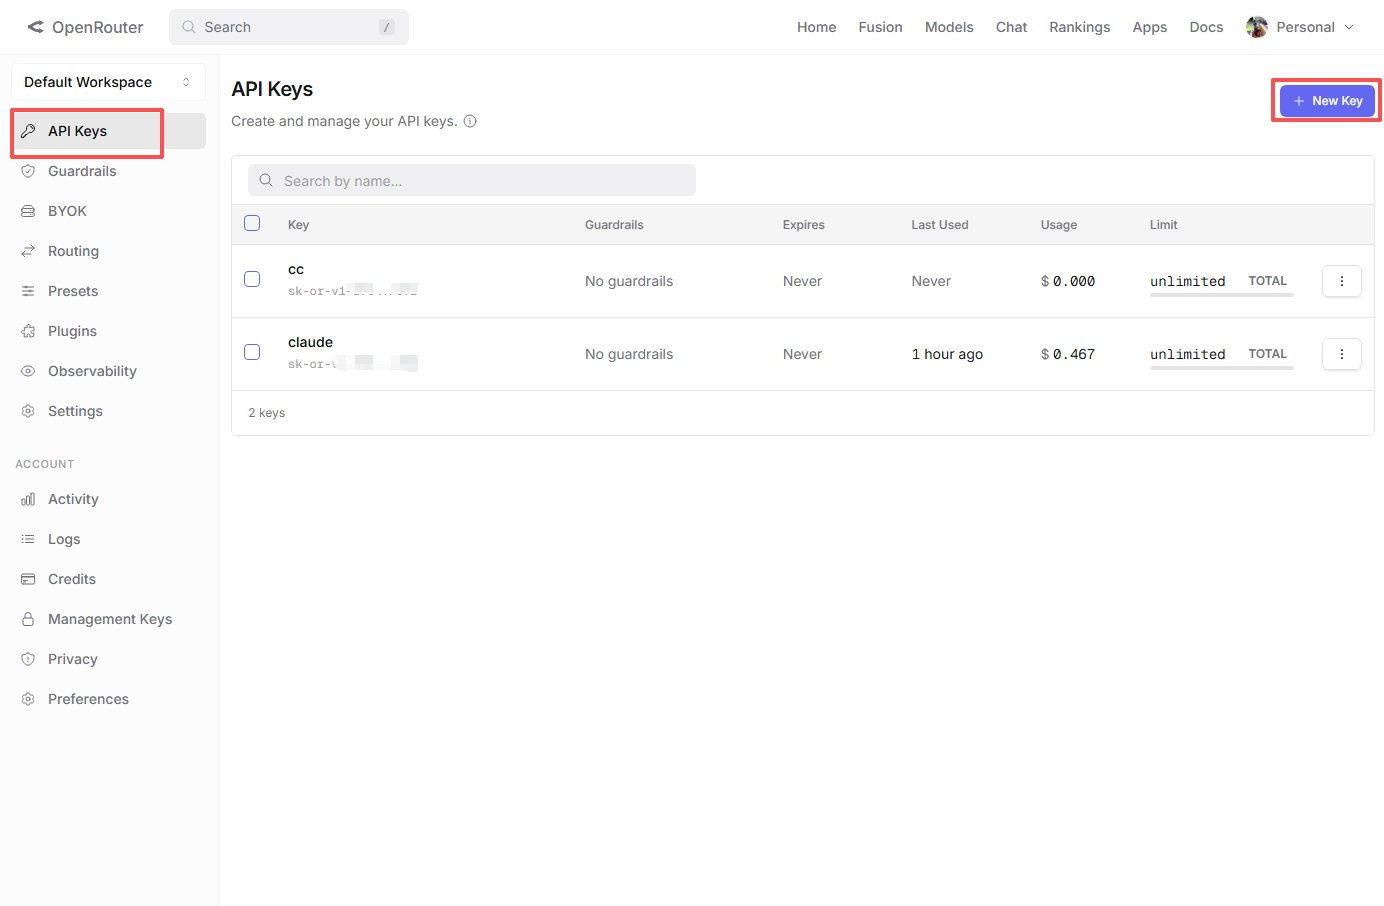Open the three-dot menu for cc key

point(1342,281)
